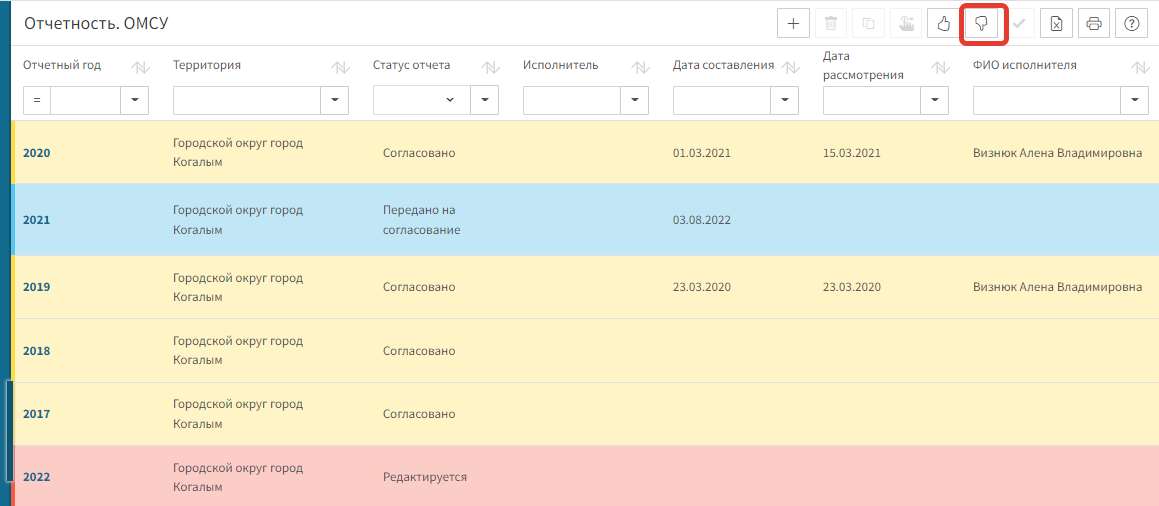This screenshot has height=506, width=1159.
Task: Click the Дата рассмотрения filter input
Action: point(871,100)
